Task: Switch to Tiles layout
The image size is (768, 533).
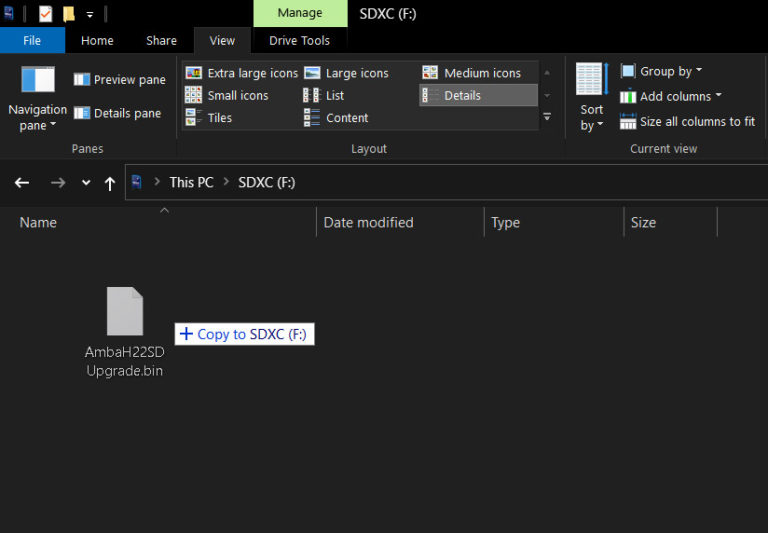Action: (x=209, y=118)
